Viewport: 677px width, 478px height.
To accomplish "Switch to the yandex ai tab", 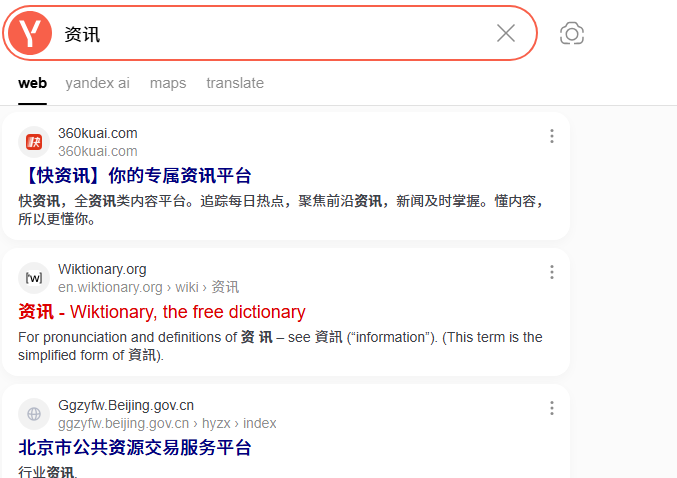I will 97,83.
